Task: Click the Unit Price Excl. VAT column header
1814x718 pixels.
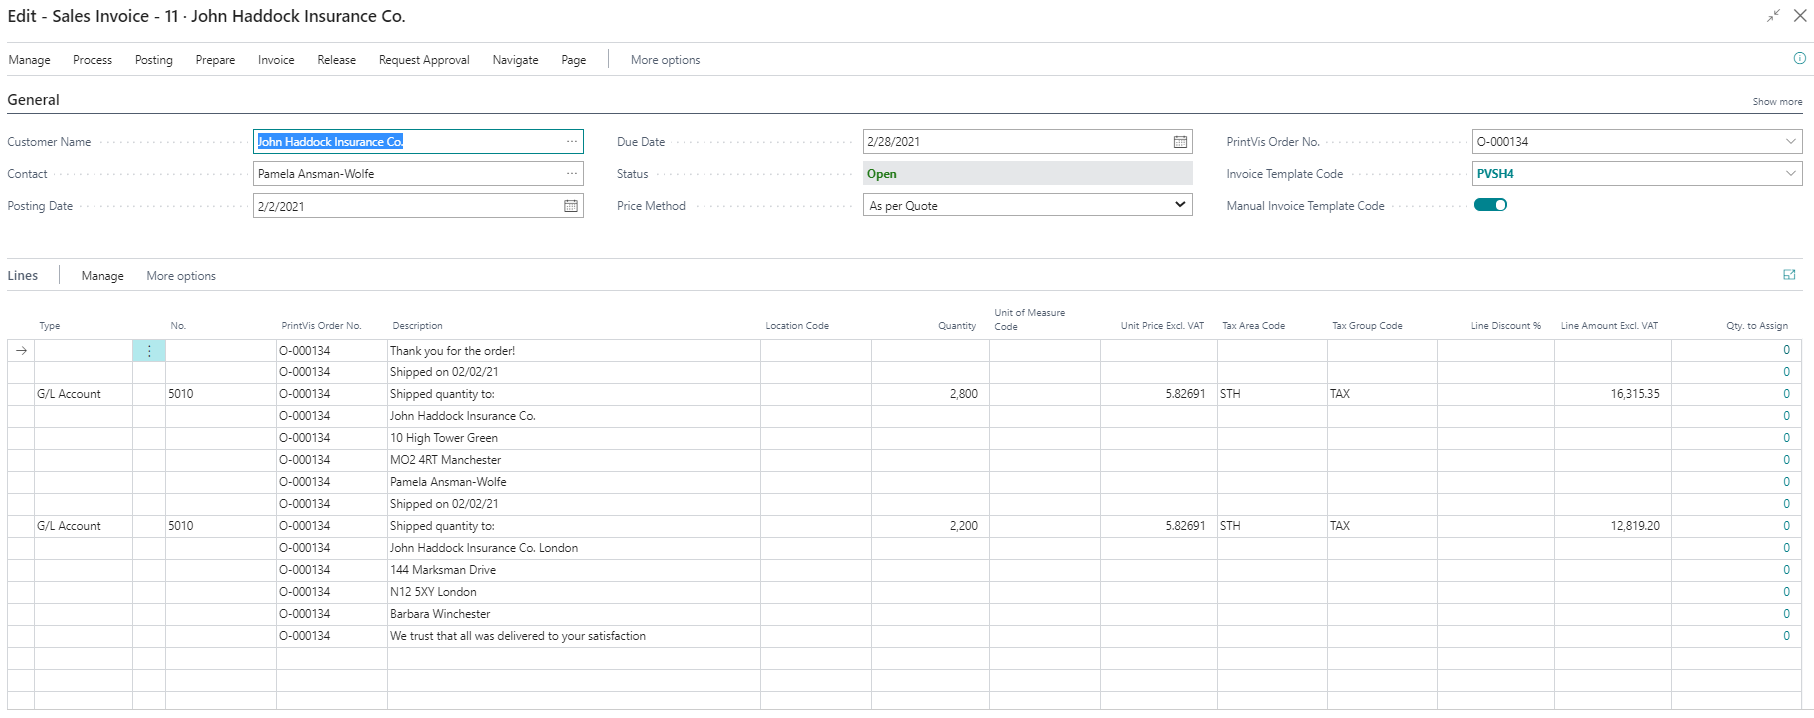Action: point(1162,326)
